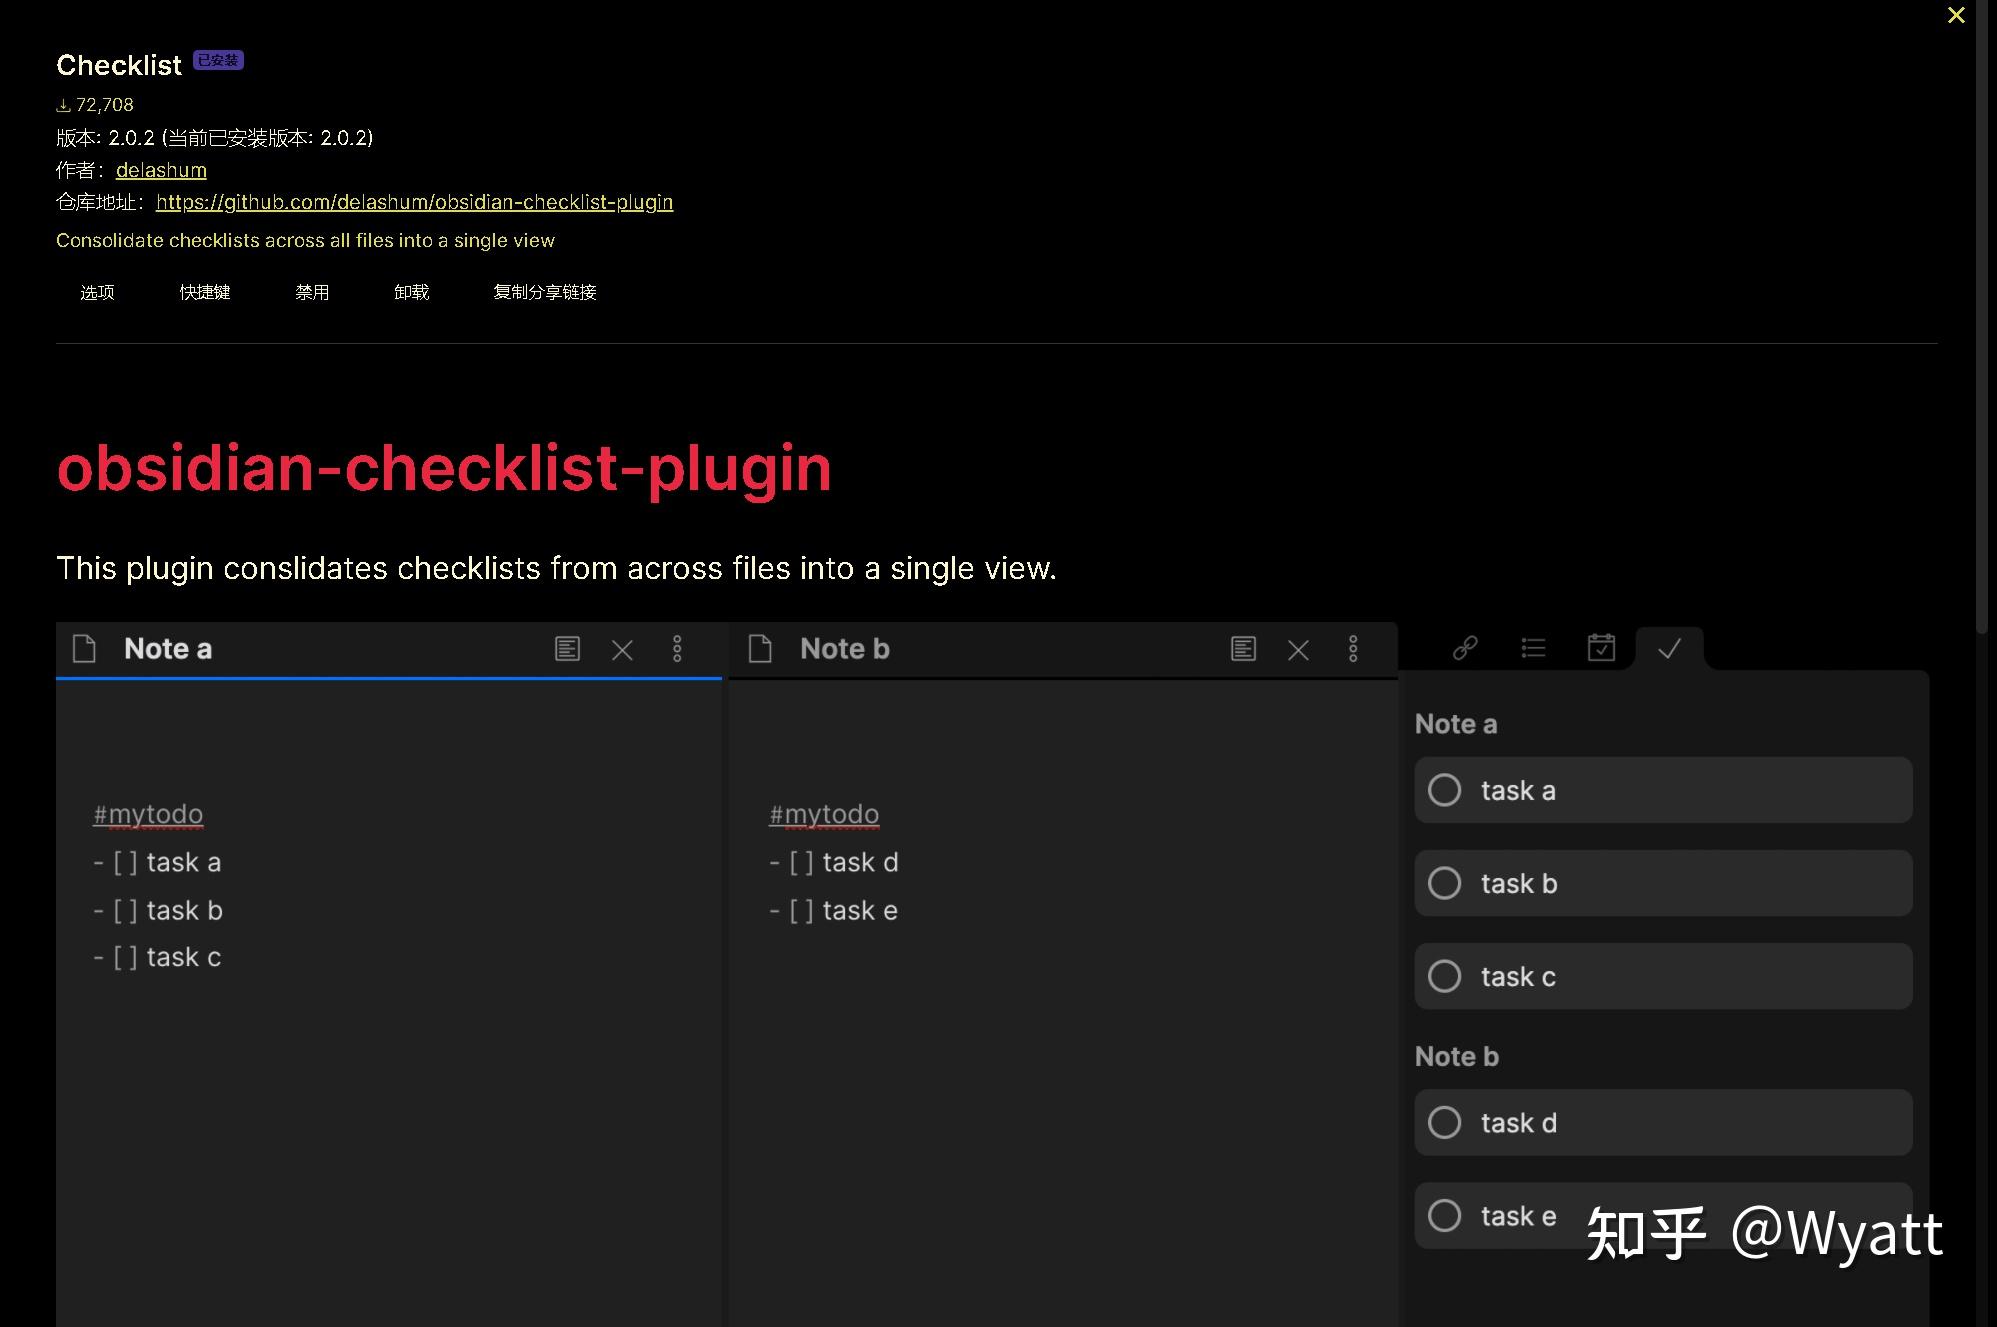Screen dimensions: 1997x1327
Task: Click the list outline icon in the sidebar tabs
Action: point(1533,648)
